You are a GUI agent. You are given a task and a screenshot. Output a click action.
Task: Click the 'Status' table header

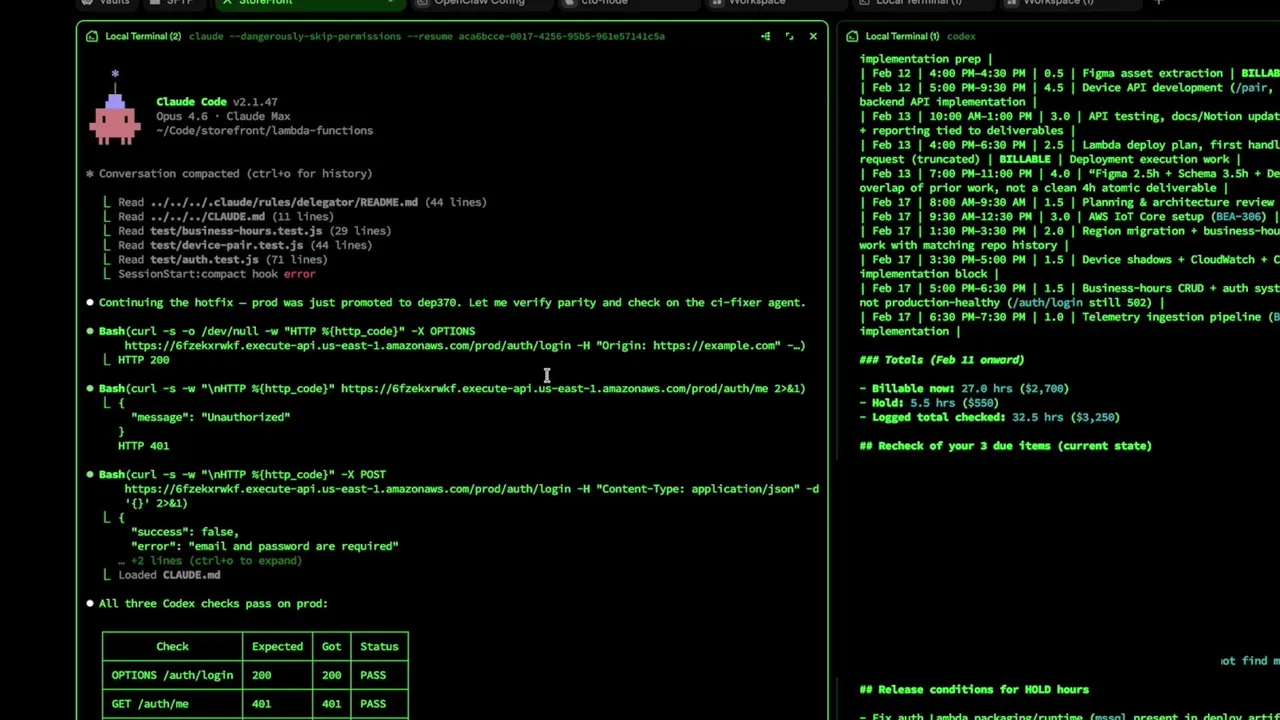(x=379, y=647)
